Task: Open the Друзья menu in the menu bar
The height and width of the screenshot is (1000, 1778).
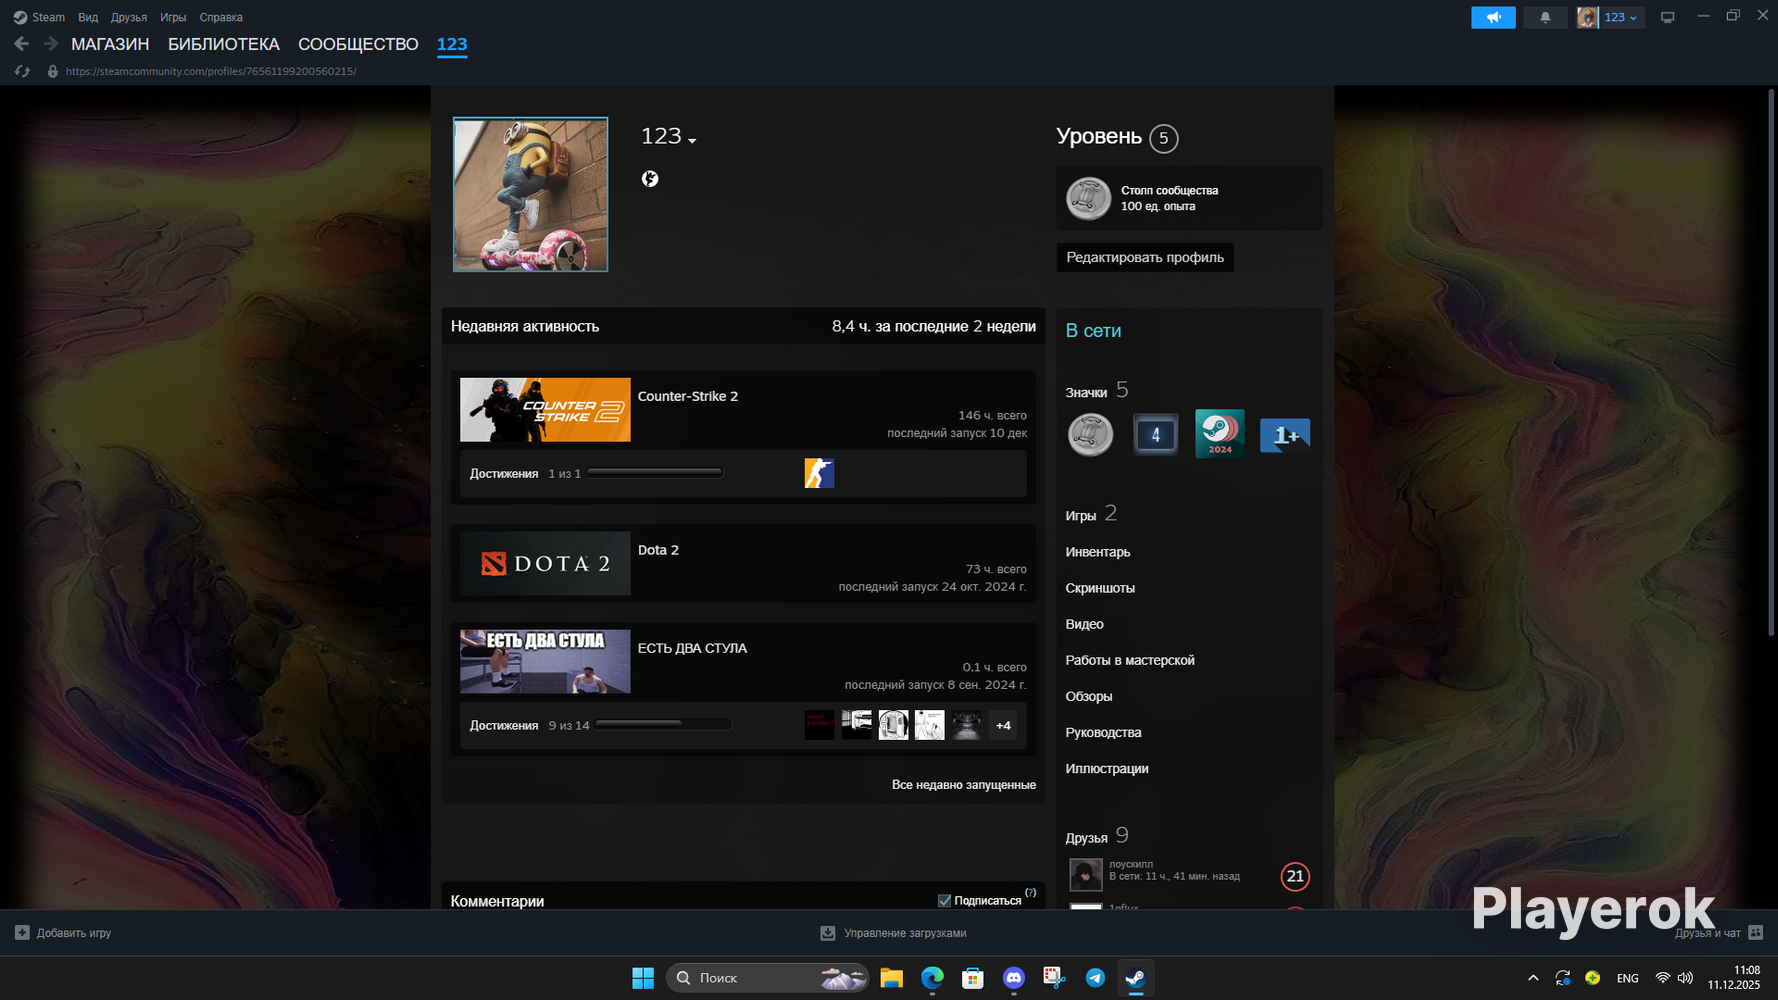Action: click(129, 17)
